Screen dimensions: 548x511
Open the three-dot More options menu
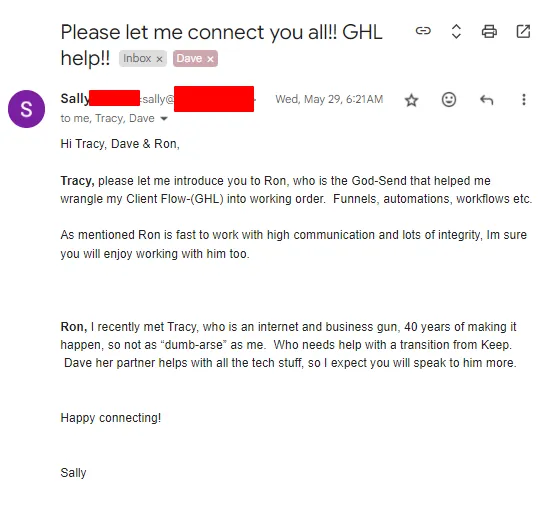[524, 100]
